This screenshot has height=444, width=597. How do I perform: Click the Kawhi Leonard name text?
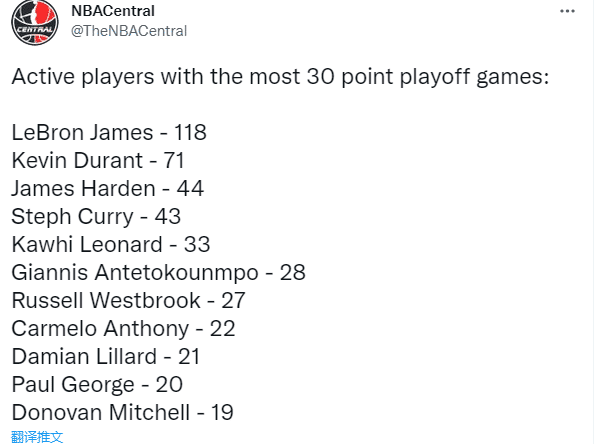point(87,244)
